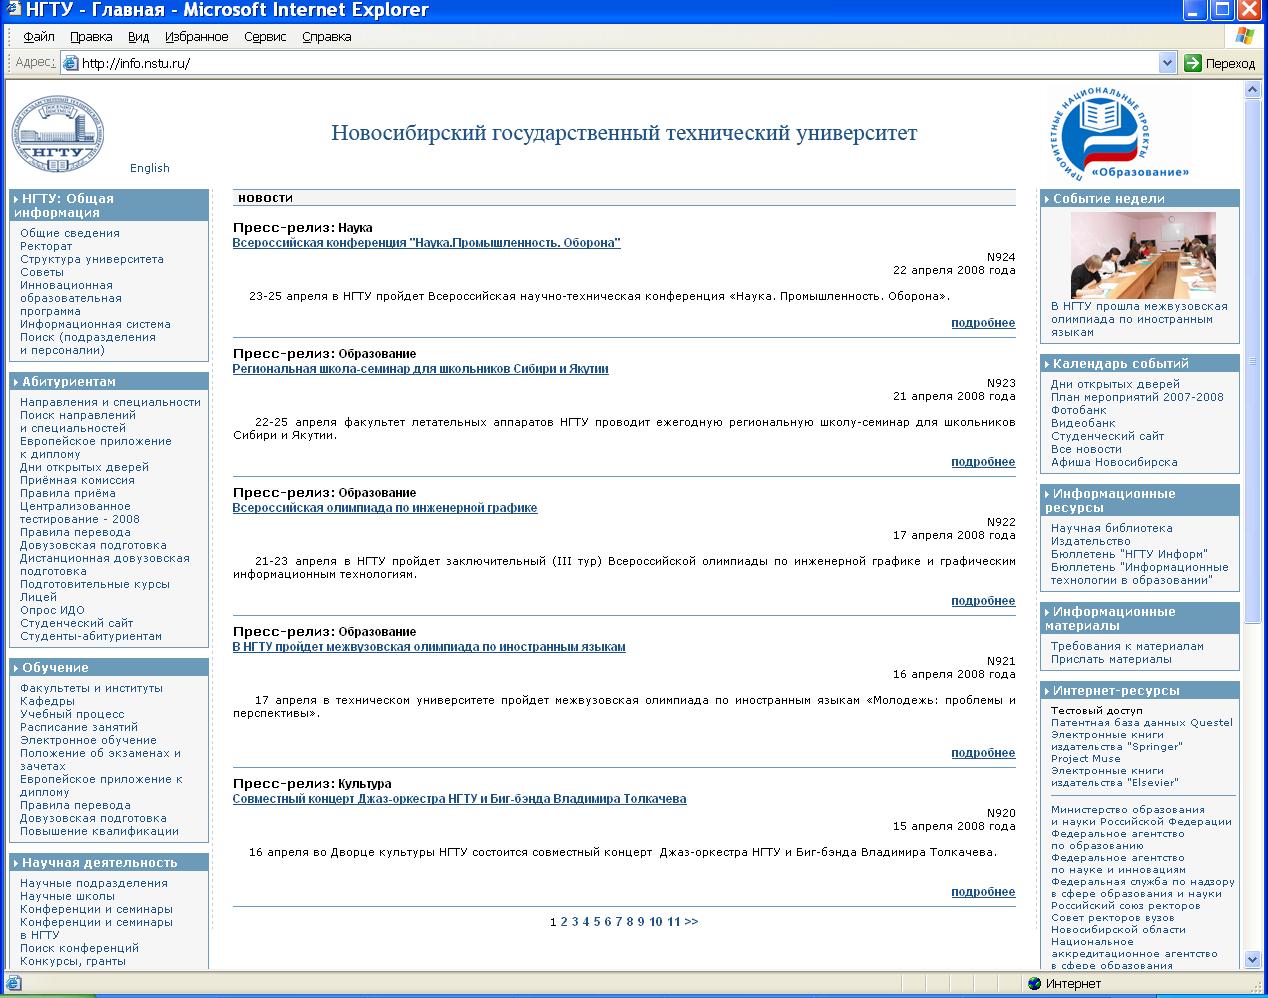1268x998 pixels.
Task: Open Правила приёма link
Action: [68, 493]
